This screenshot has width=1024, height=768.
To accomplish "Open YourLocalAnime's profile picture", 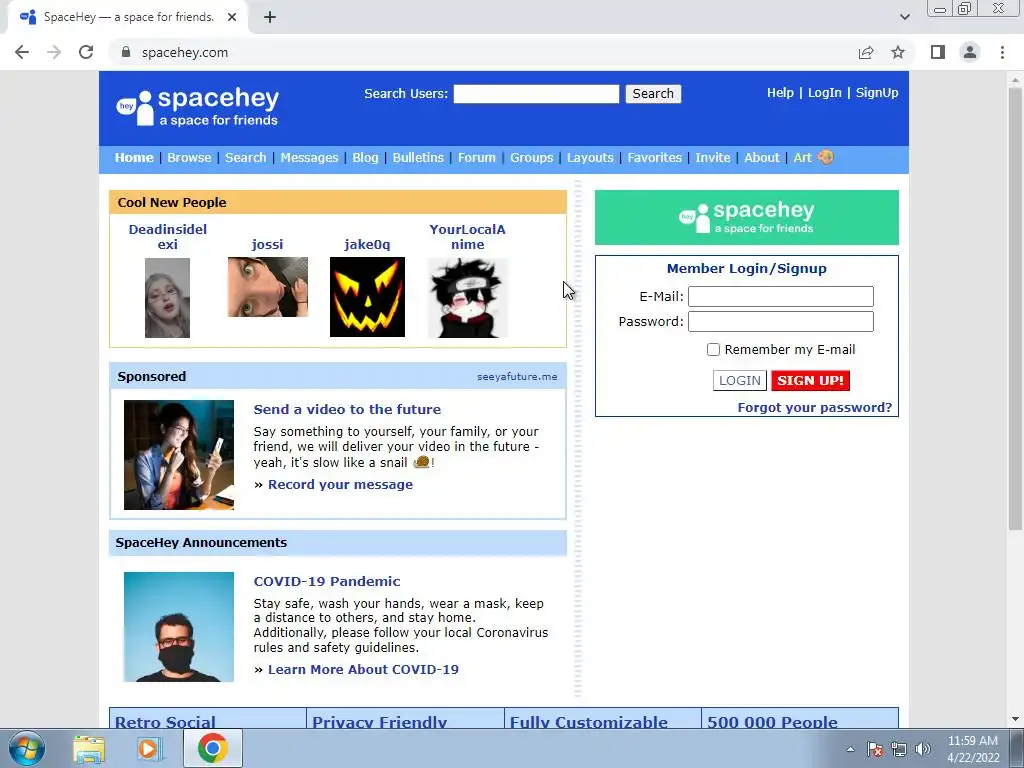I will pyautogui.click(x=468, y=298).
